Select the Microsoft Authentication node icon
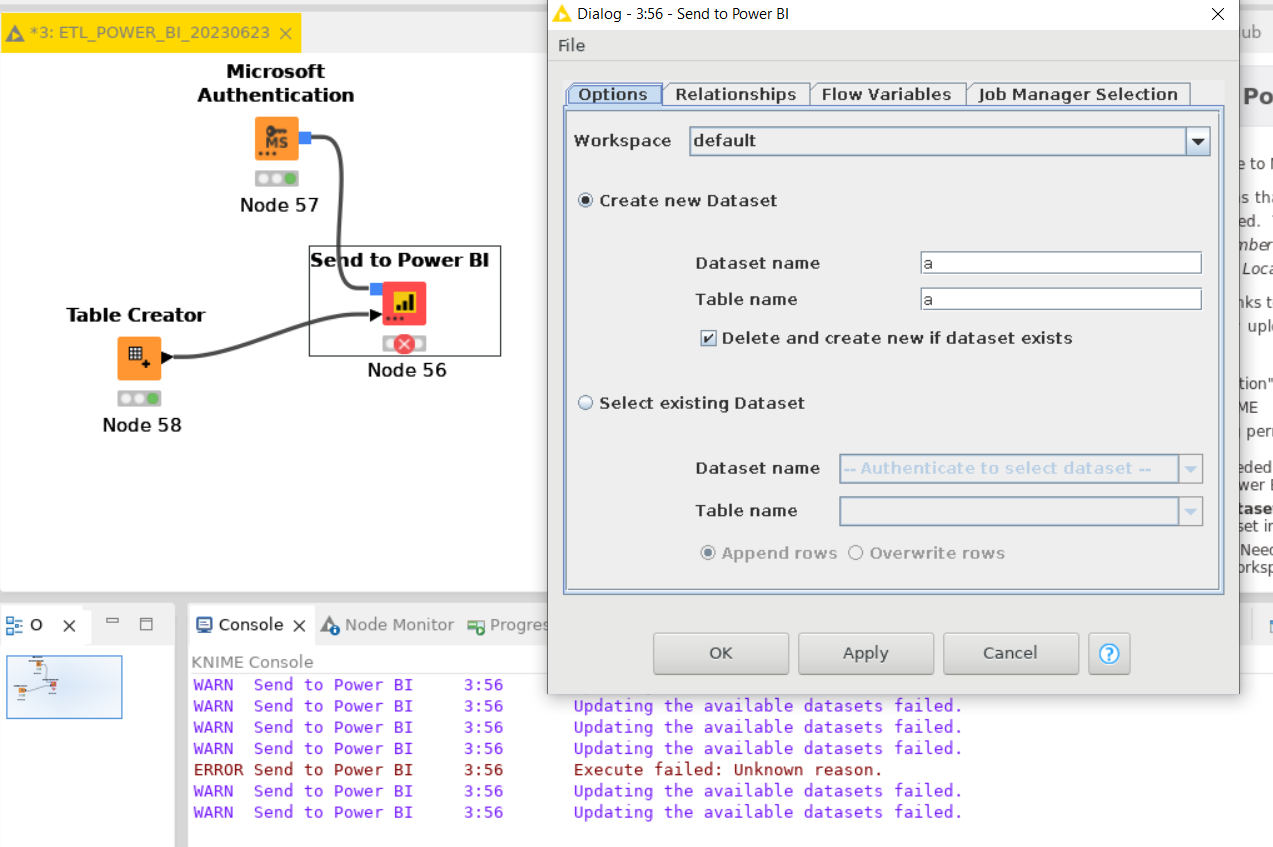The image size is (1273, 847). point(276,139)
